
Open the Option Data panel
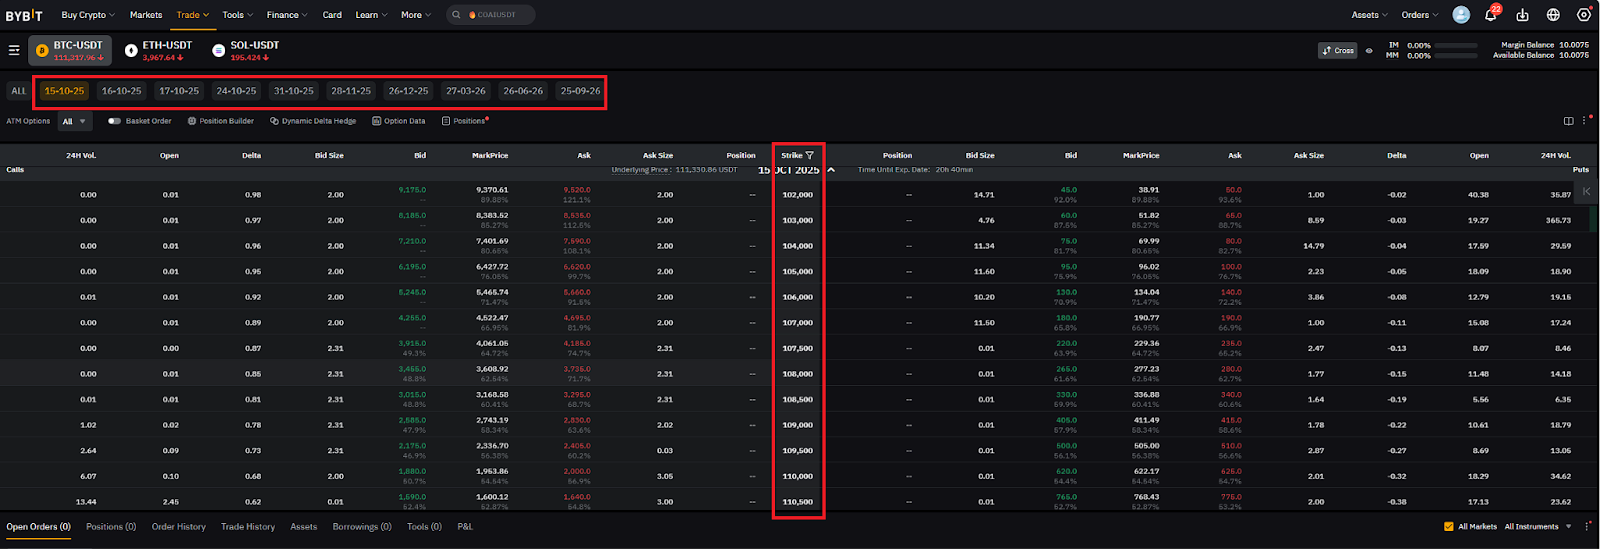[x=399, y=121]
